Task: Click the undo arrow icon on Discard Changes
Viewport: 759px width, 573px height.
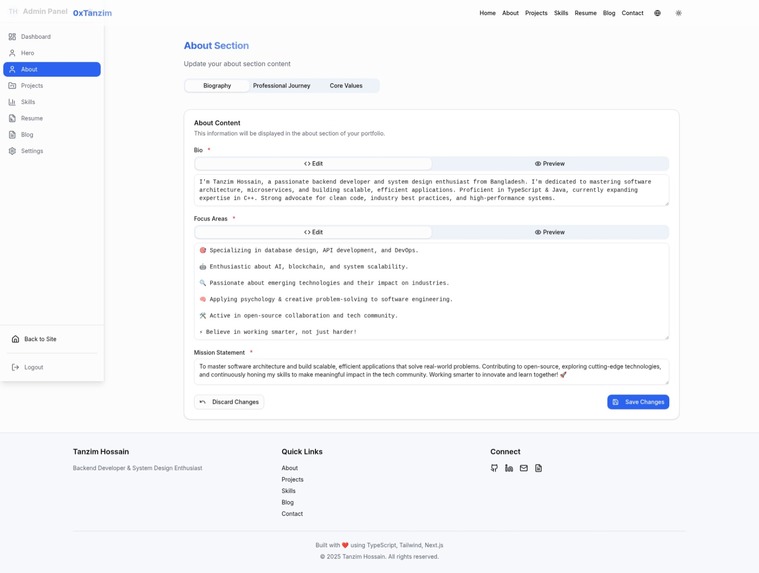Action: [203, 402]
